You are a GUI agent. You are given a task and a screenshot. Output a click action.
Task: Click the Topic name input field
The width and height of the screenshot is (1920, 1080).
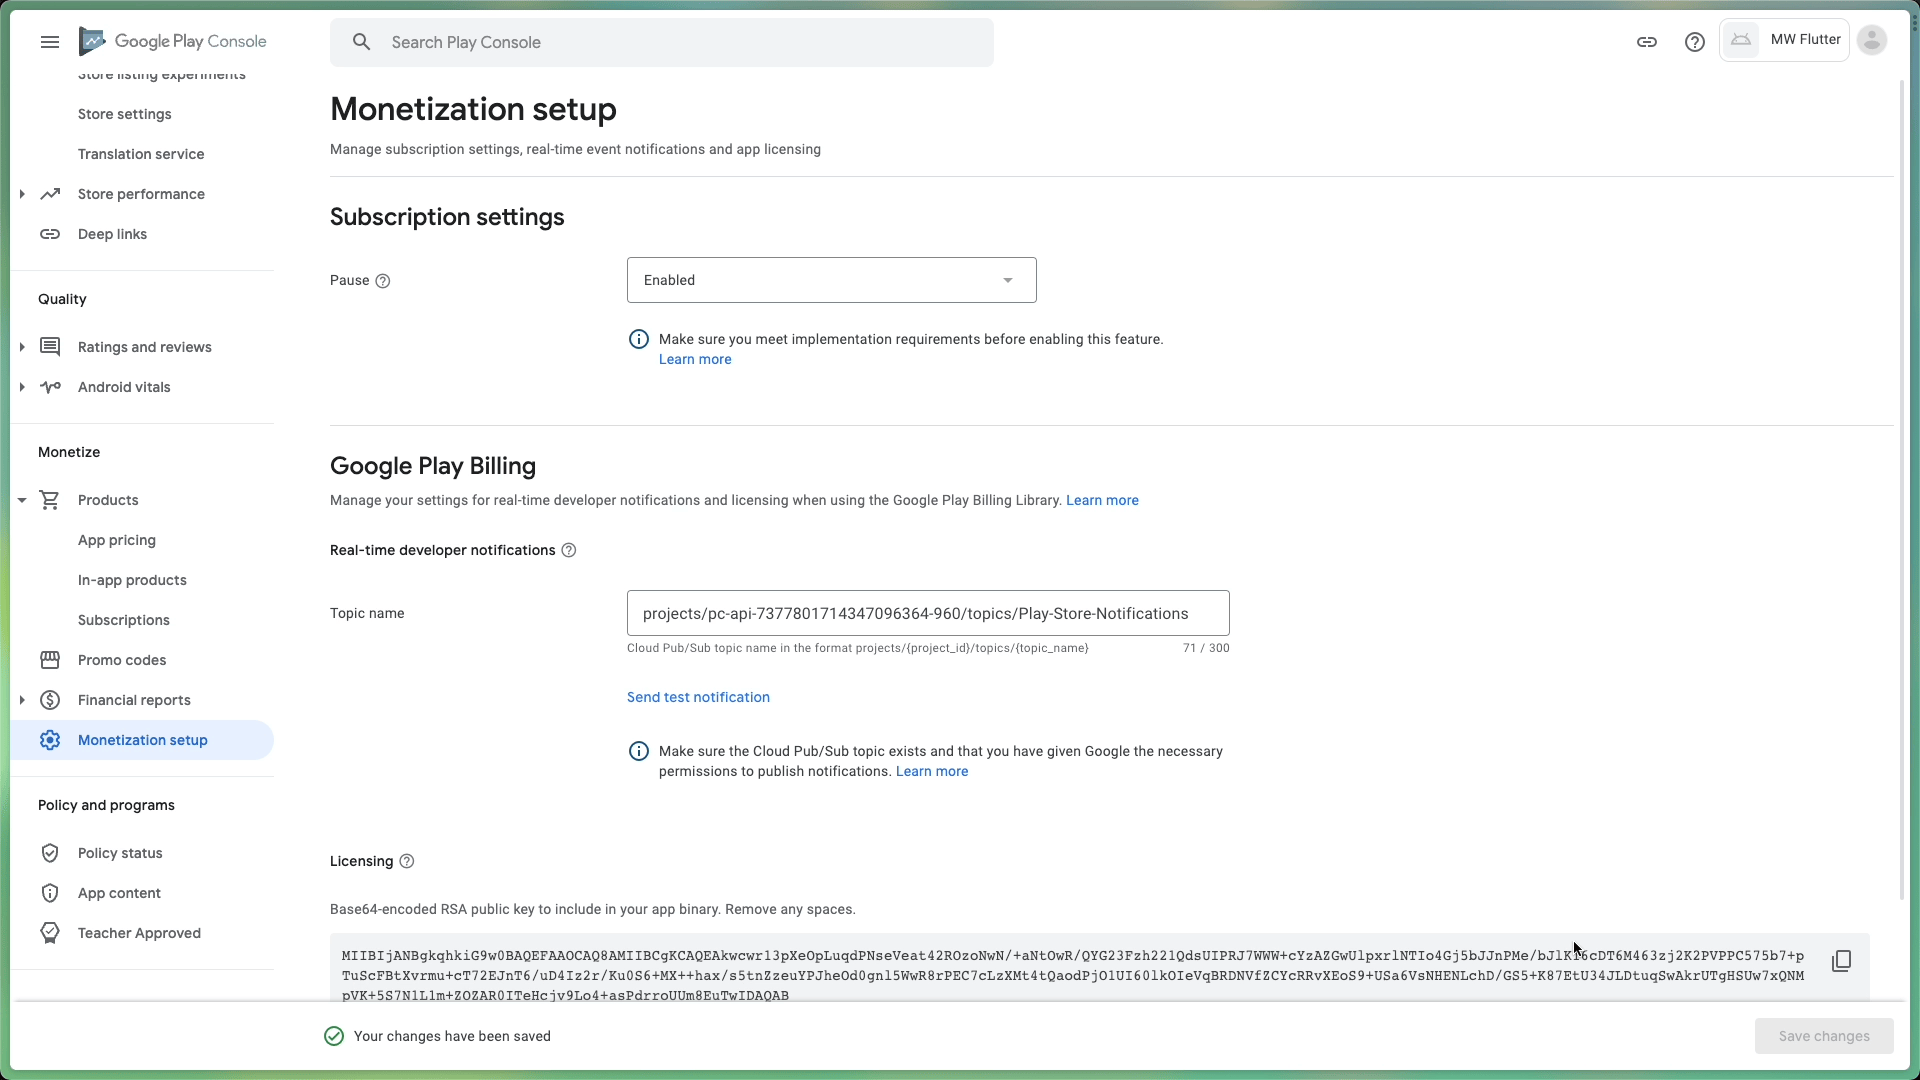[x=927, y=613]
